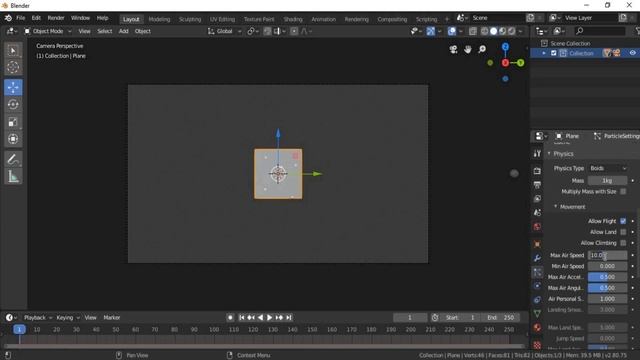Open the View Layer properties tab

[537, 199]
